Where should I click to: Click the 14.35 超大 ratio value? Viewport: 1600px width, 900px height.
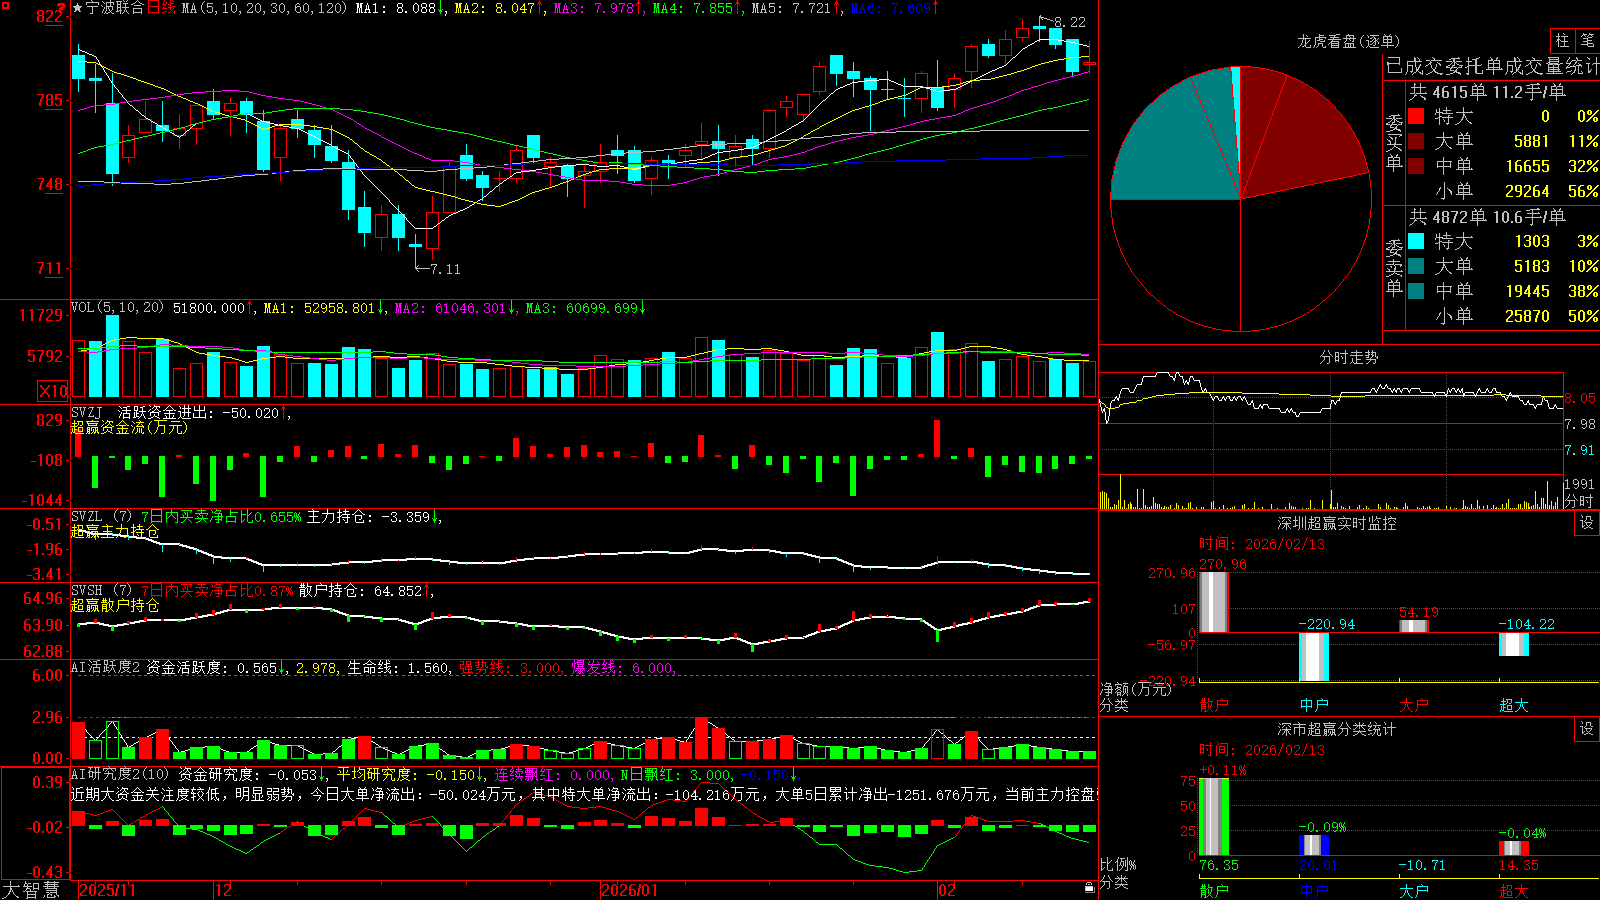tap(1519, 865)
